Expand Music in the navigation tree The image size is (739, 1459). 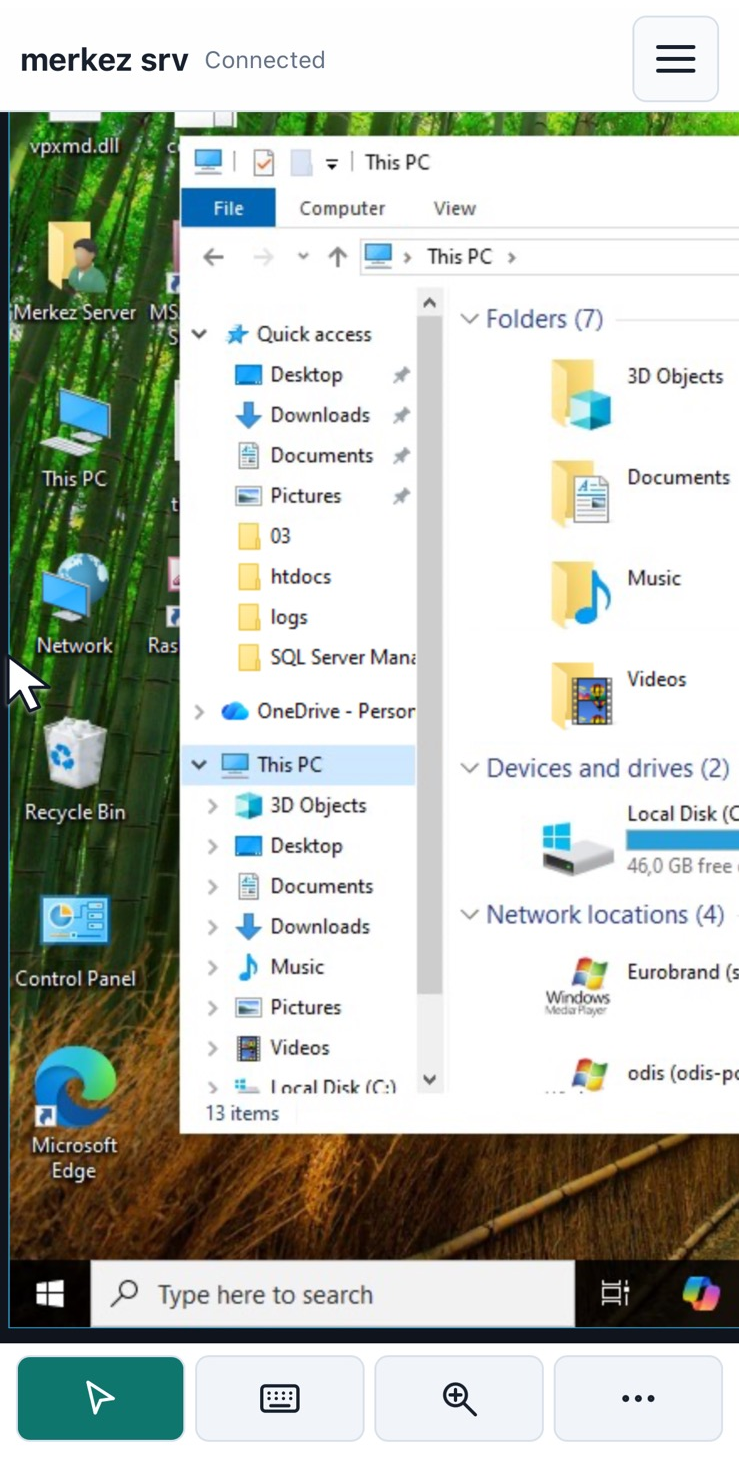[x=212, y=968]
